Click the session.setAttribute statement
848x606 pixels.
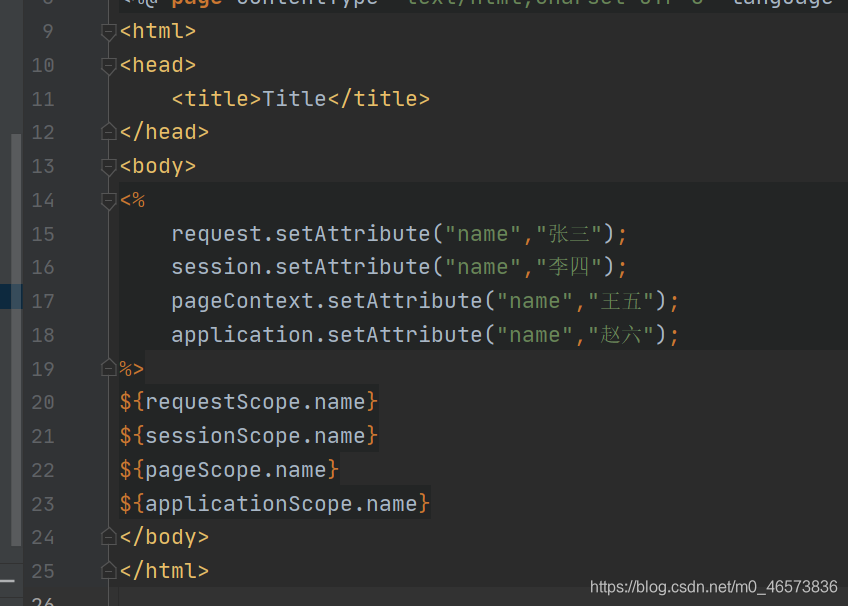(399, 267)
